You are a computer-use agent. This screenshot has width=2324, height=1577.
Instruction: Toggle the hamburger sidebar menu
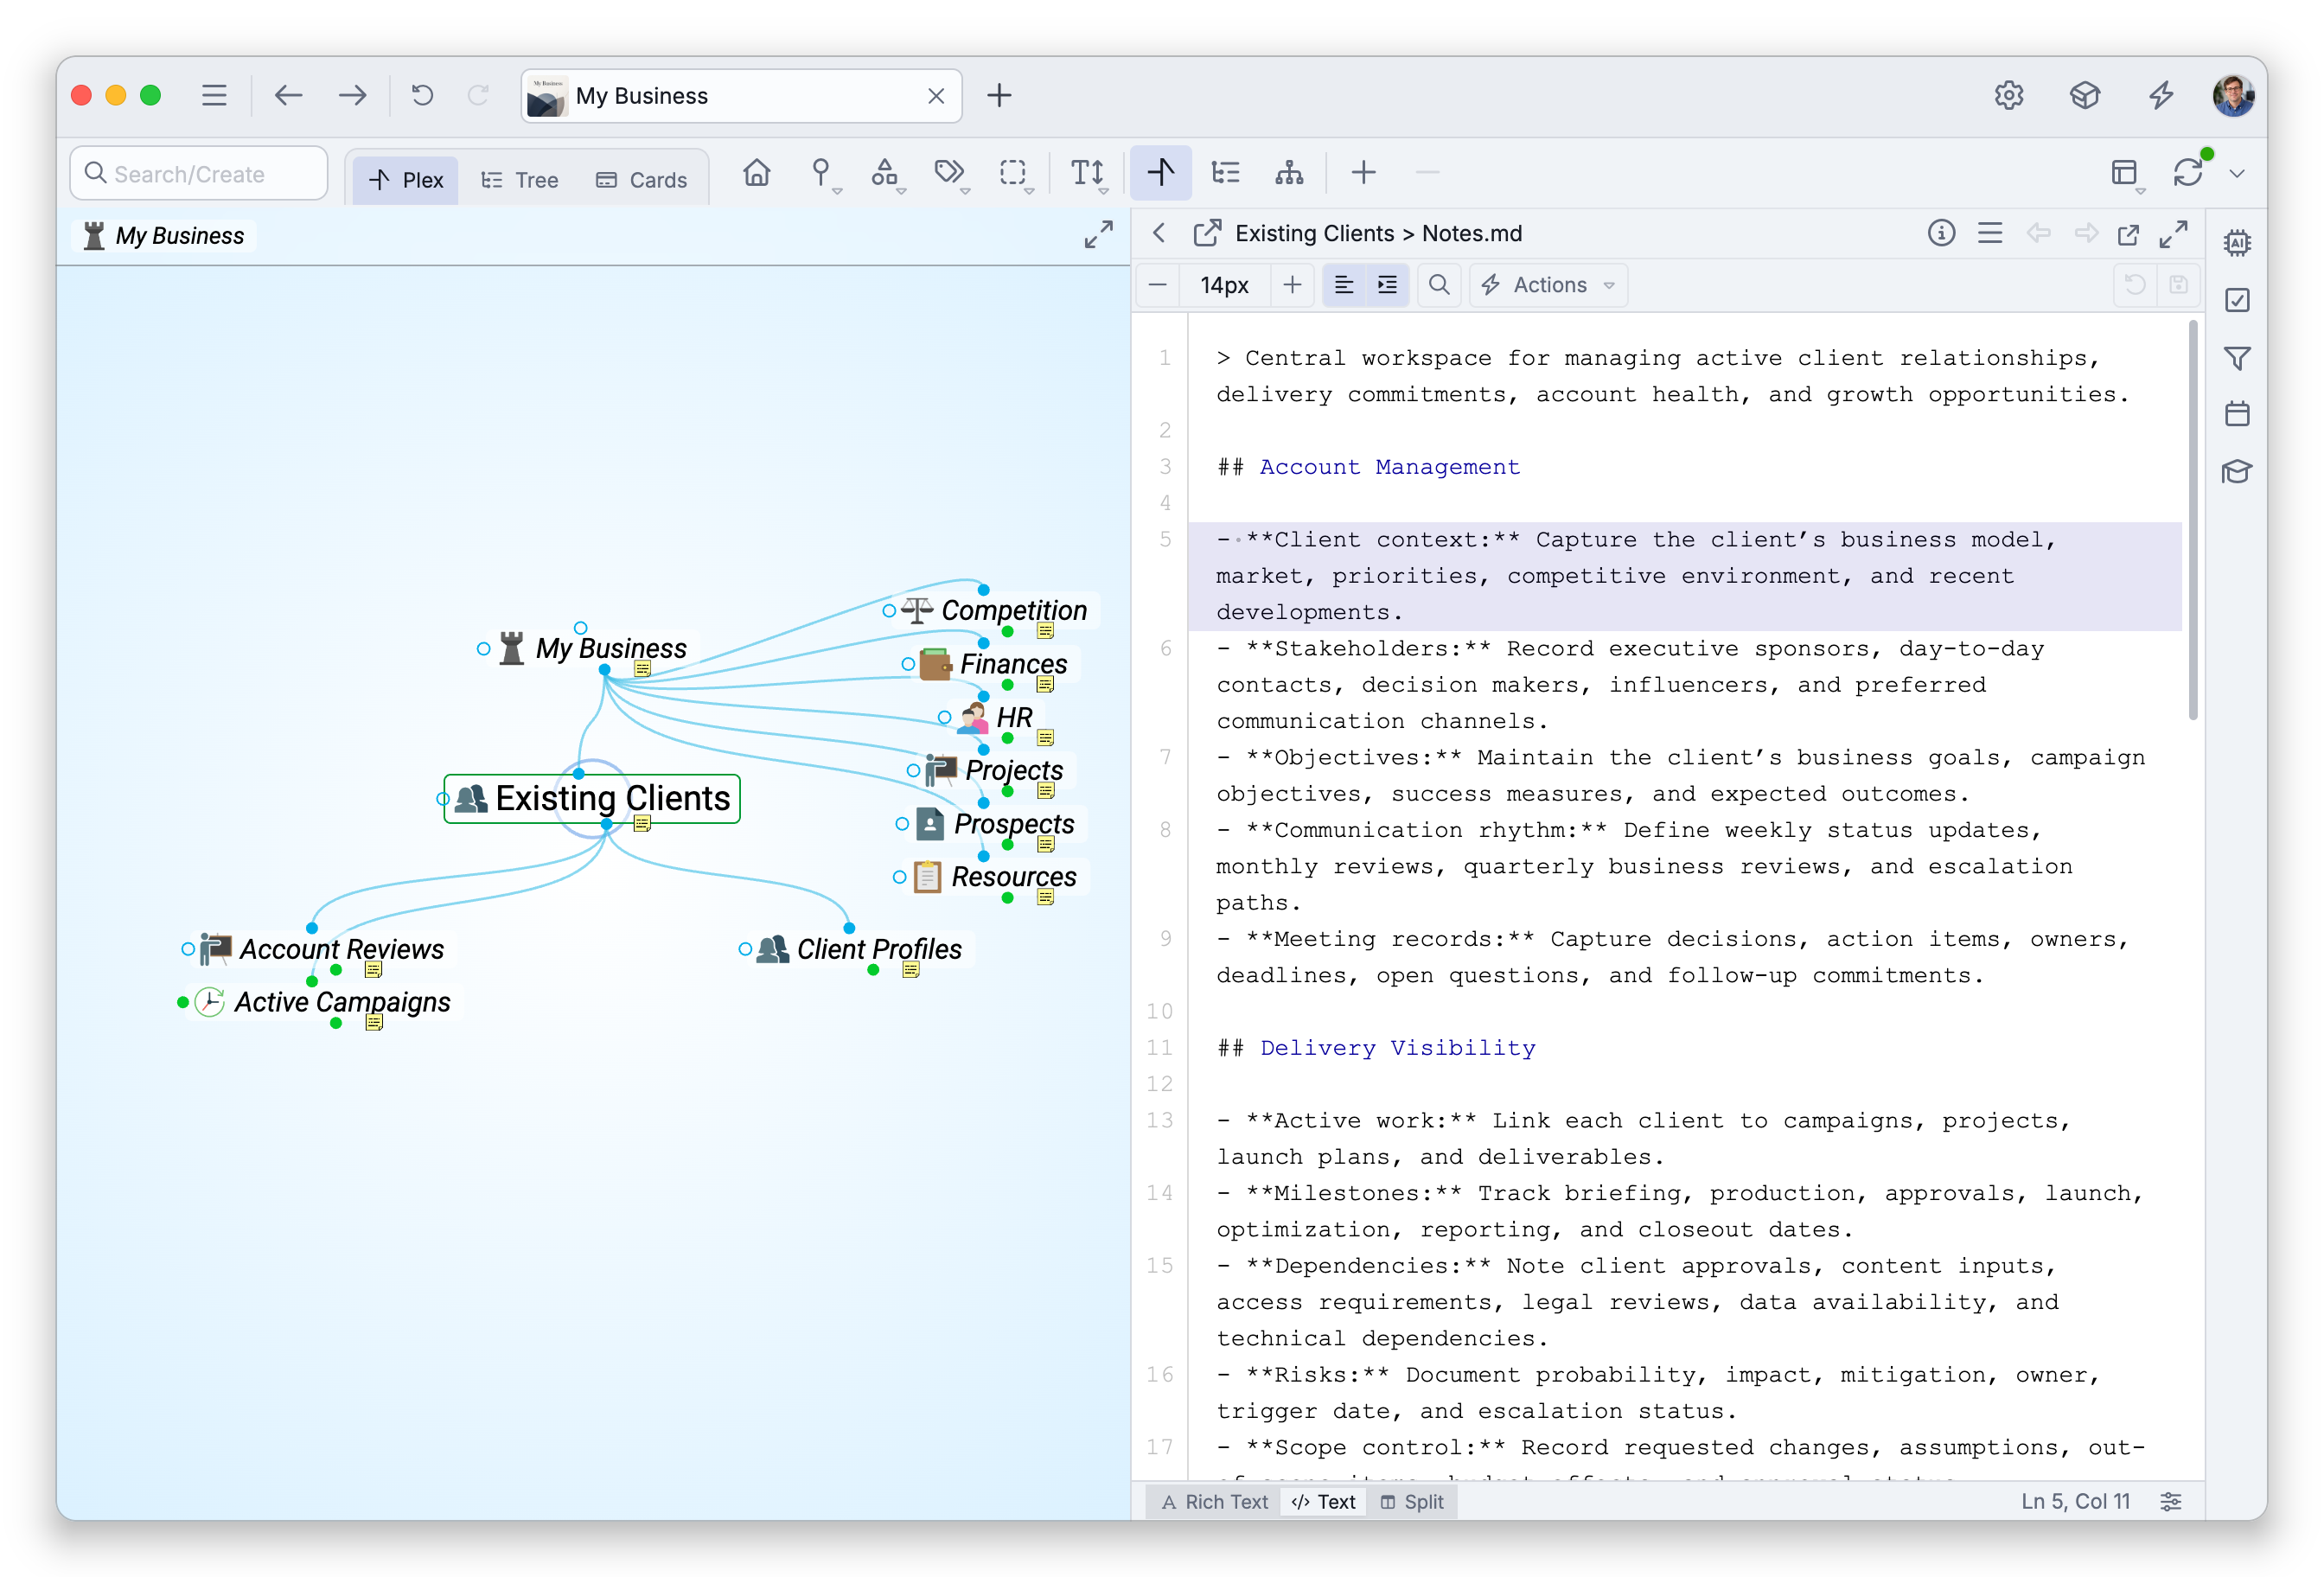click(213, 95)
